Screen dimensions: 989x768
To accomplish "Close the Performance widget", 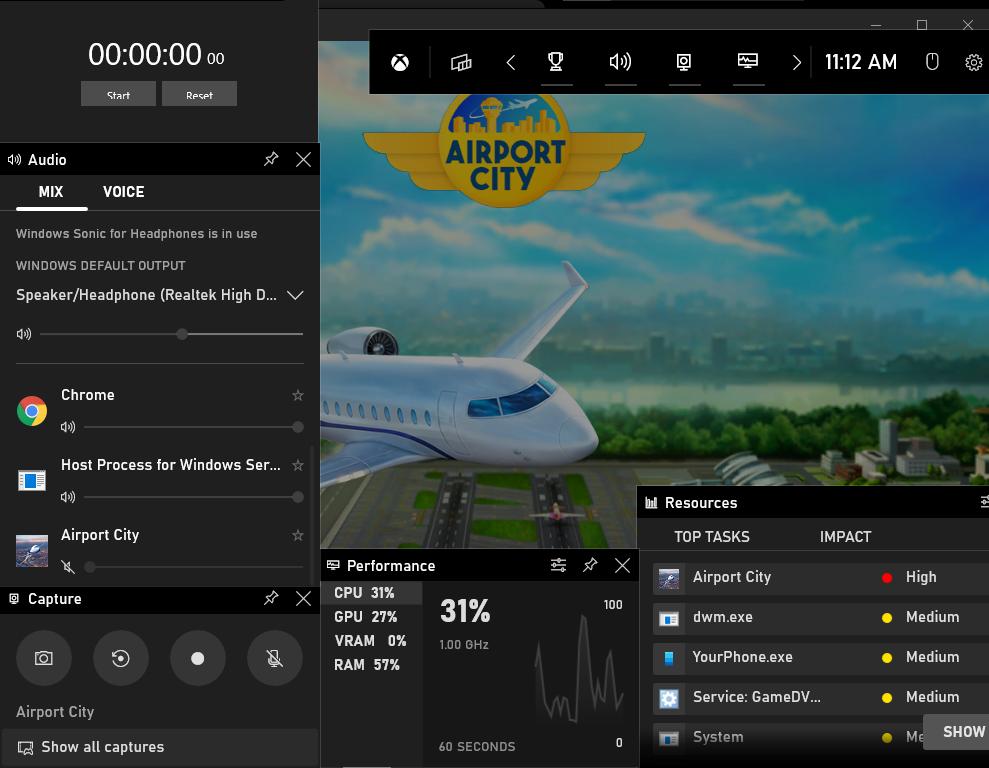I will [623, 566].
